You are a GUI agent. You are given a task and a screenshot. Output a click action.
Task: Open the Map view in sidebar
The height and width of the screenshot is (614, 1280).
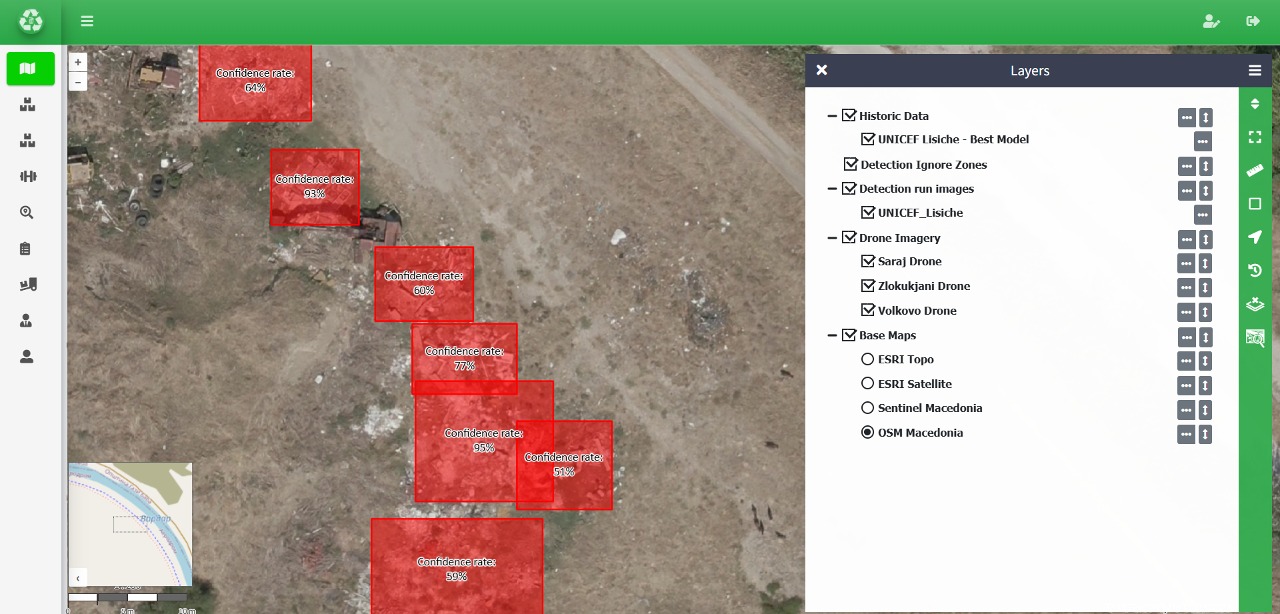point(30,69)
